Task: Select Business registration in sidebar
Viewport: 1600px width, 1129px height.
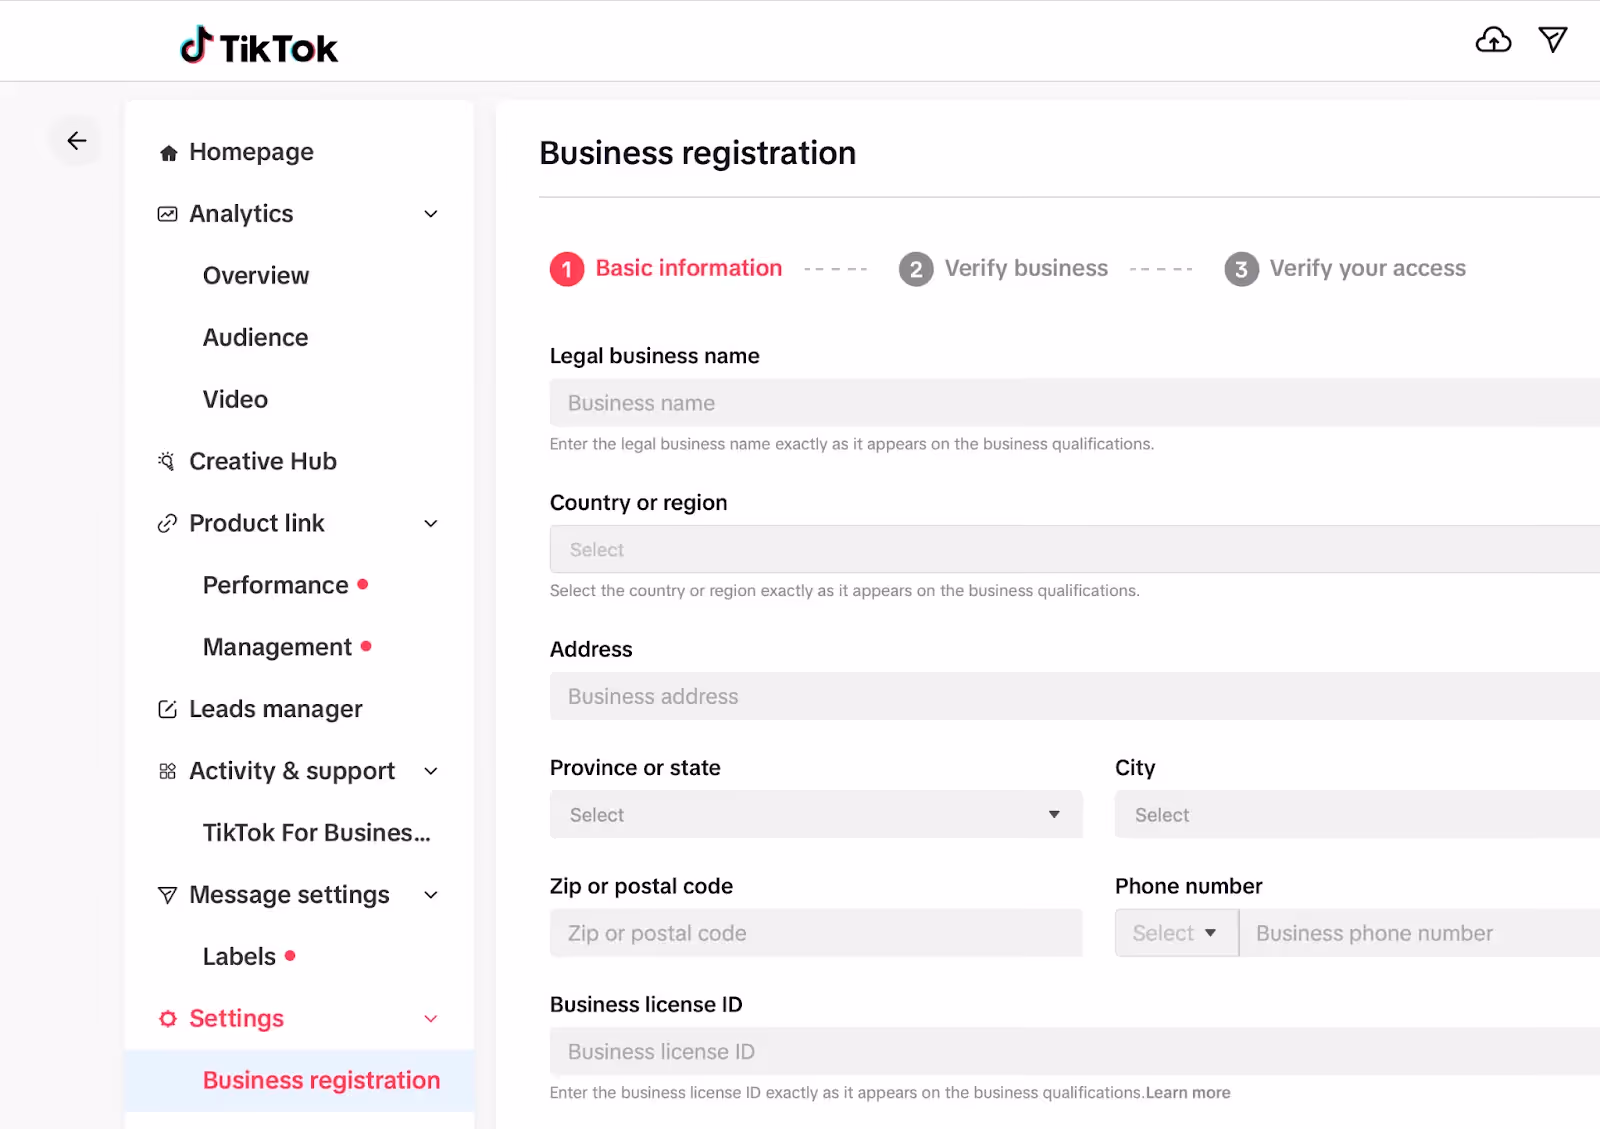Action: (x=300, y=1080)
